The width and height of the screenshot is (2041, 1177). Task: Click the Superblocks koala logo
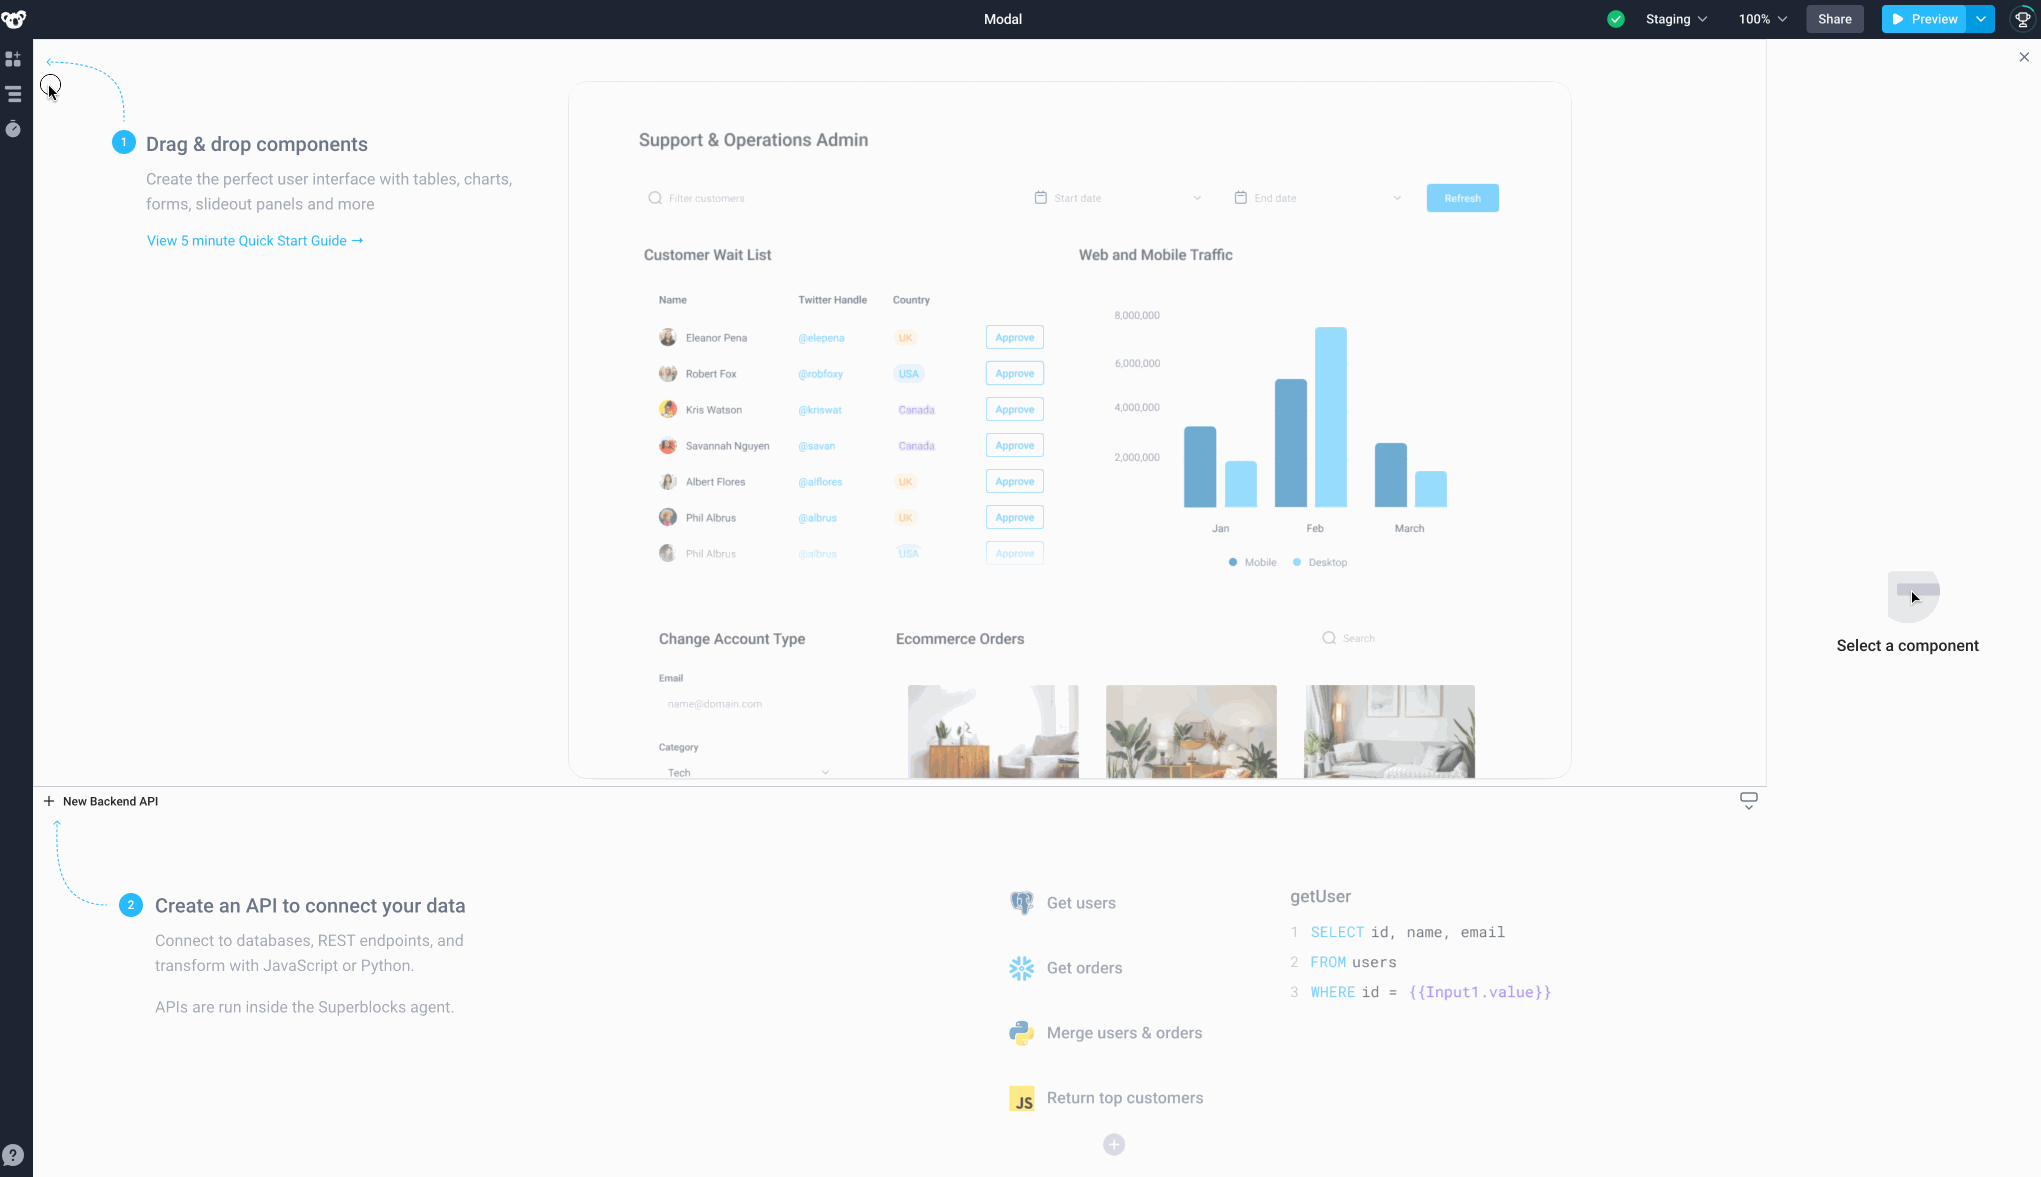15,18
